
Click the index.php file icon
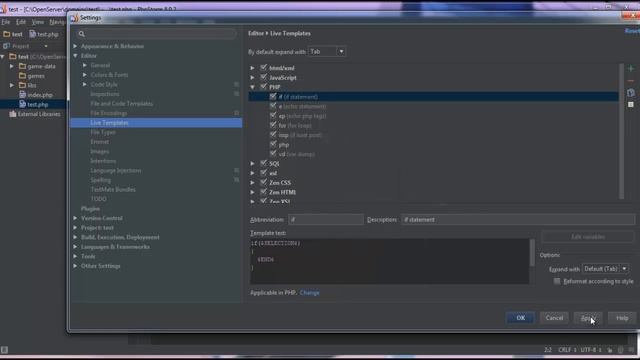(22, 95)
